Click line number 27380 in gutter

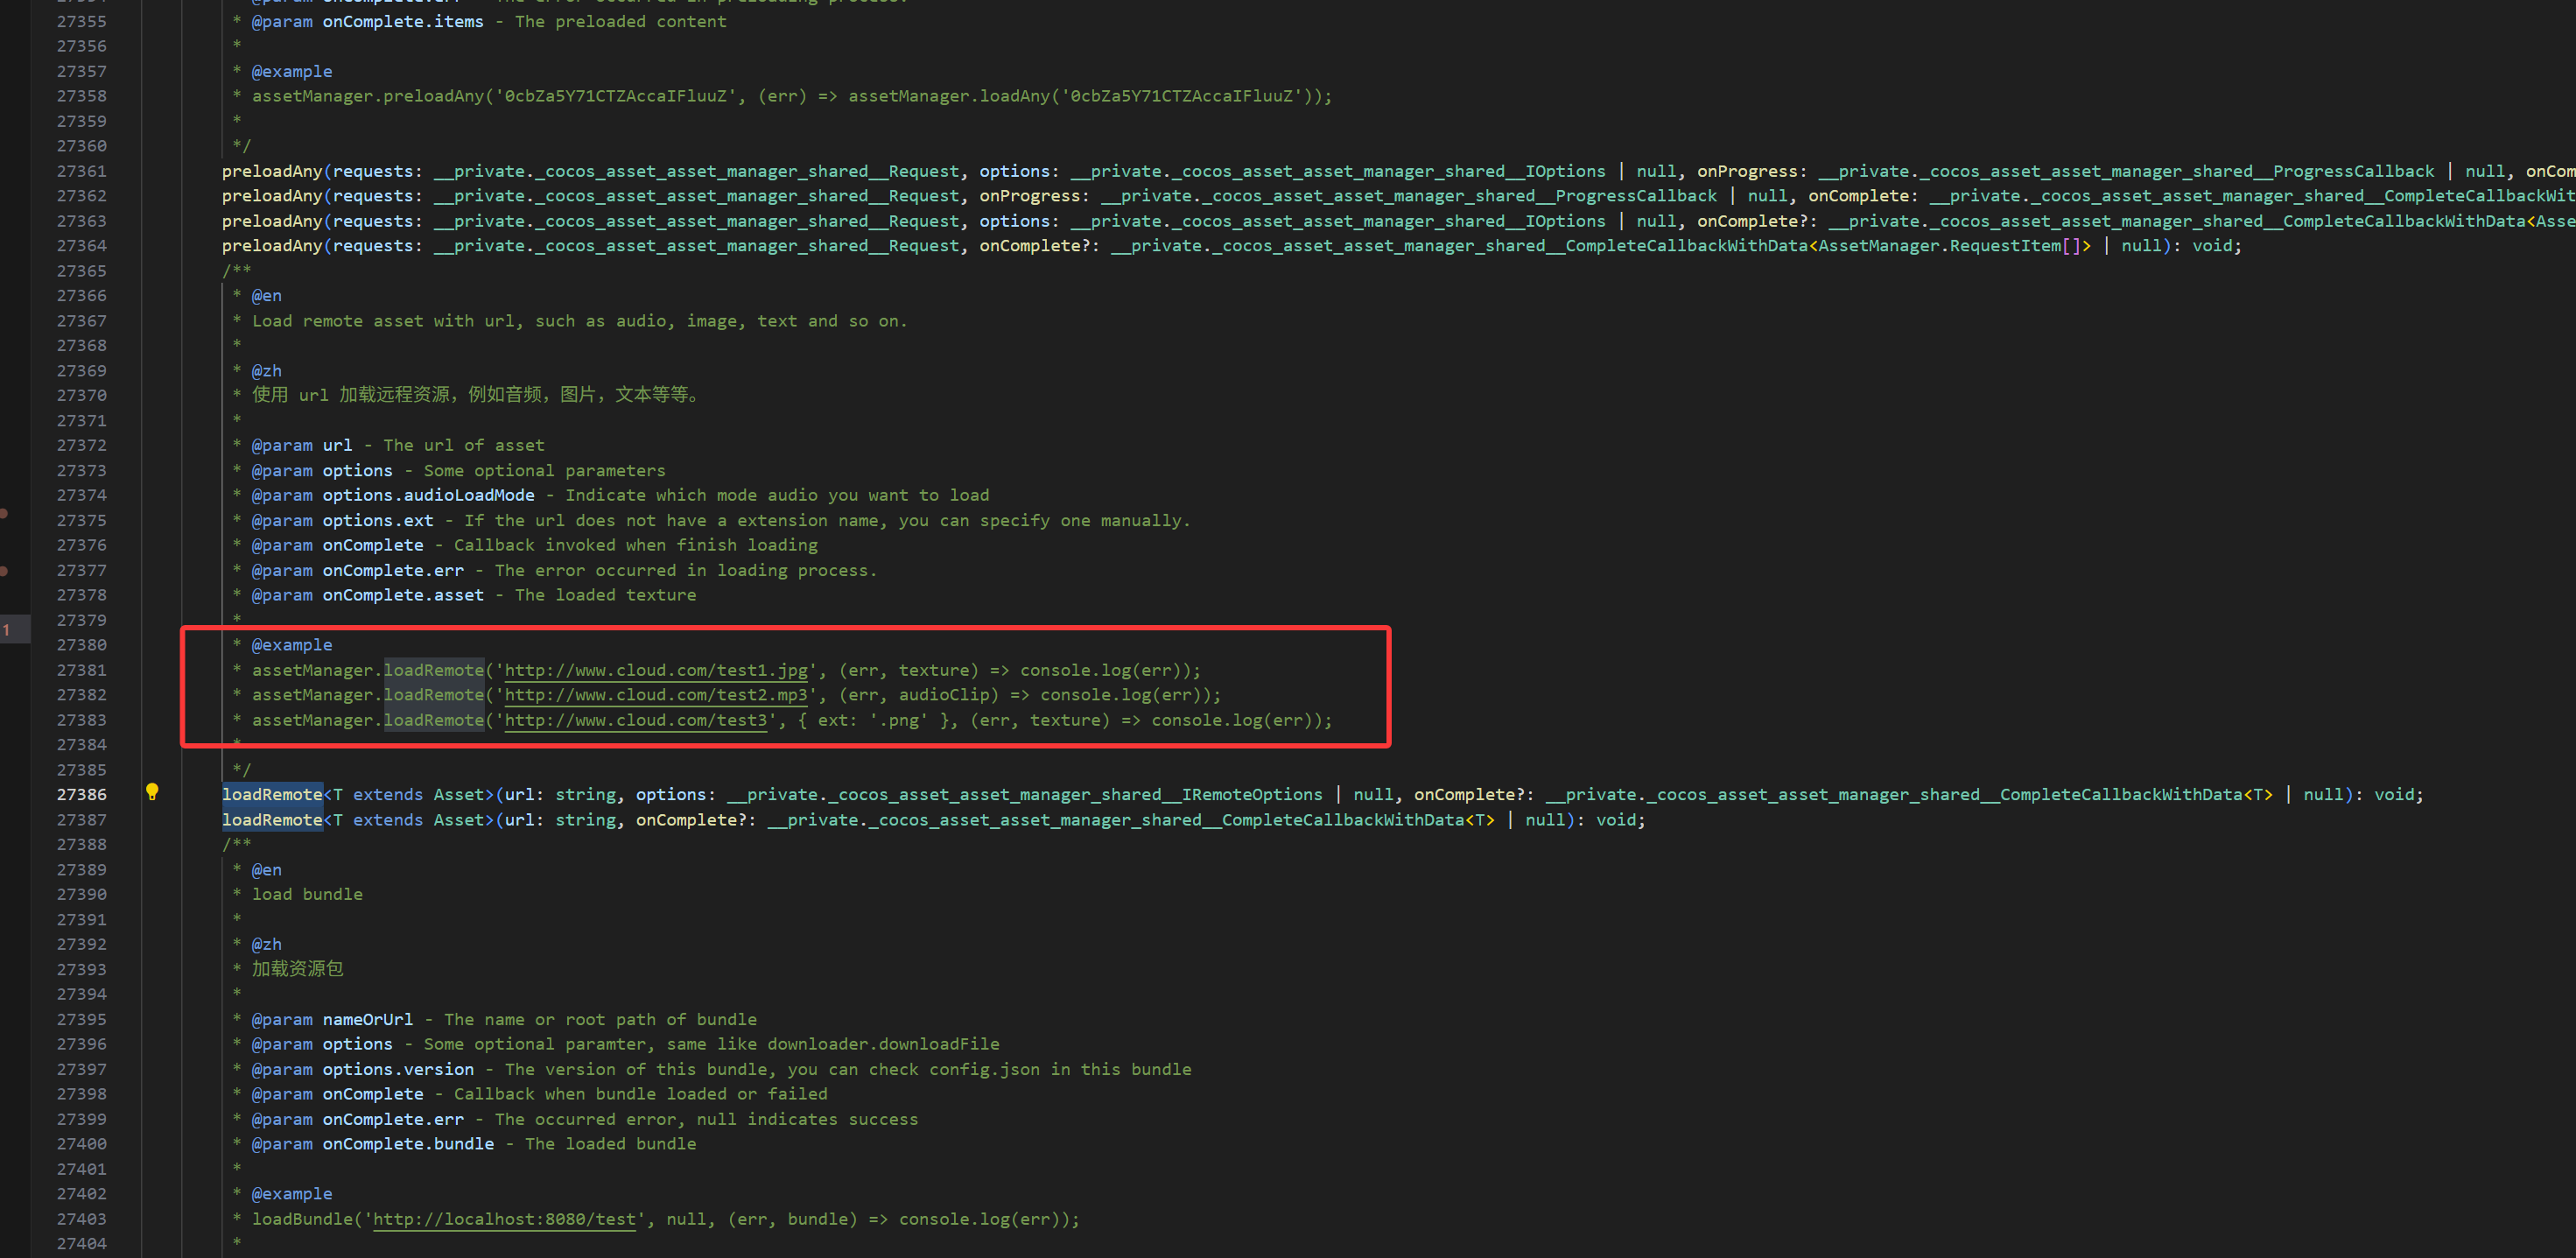(81, 645)
